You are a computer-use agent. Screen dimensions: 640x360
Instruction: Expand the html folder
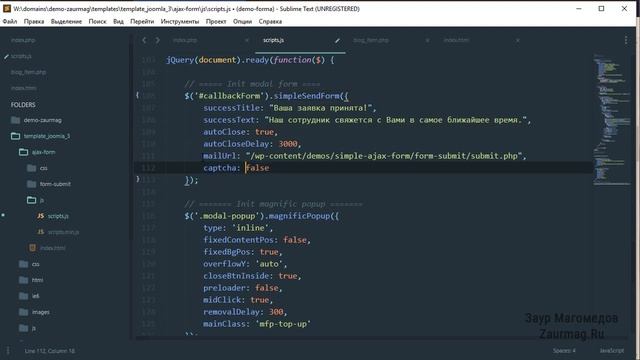37,280
